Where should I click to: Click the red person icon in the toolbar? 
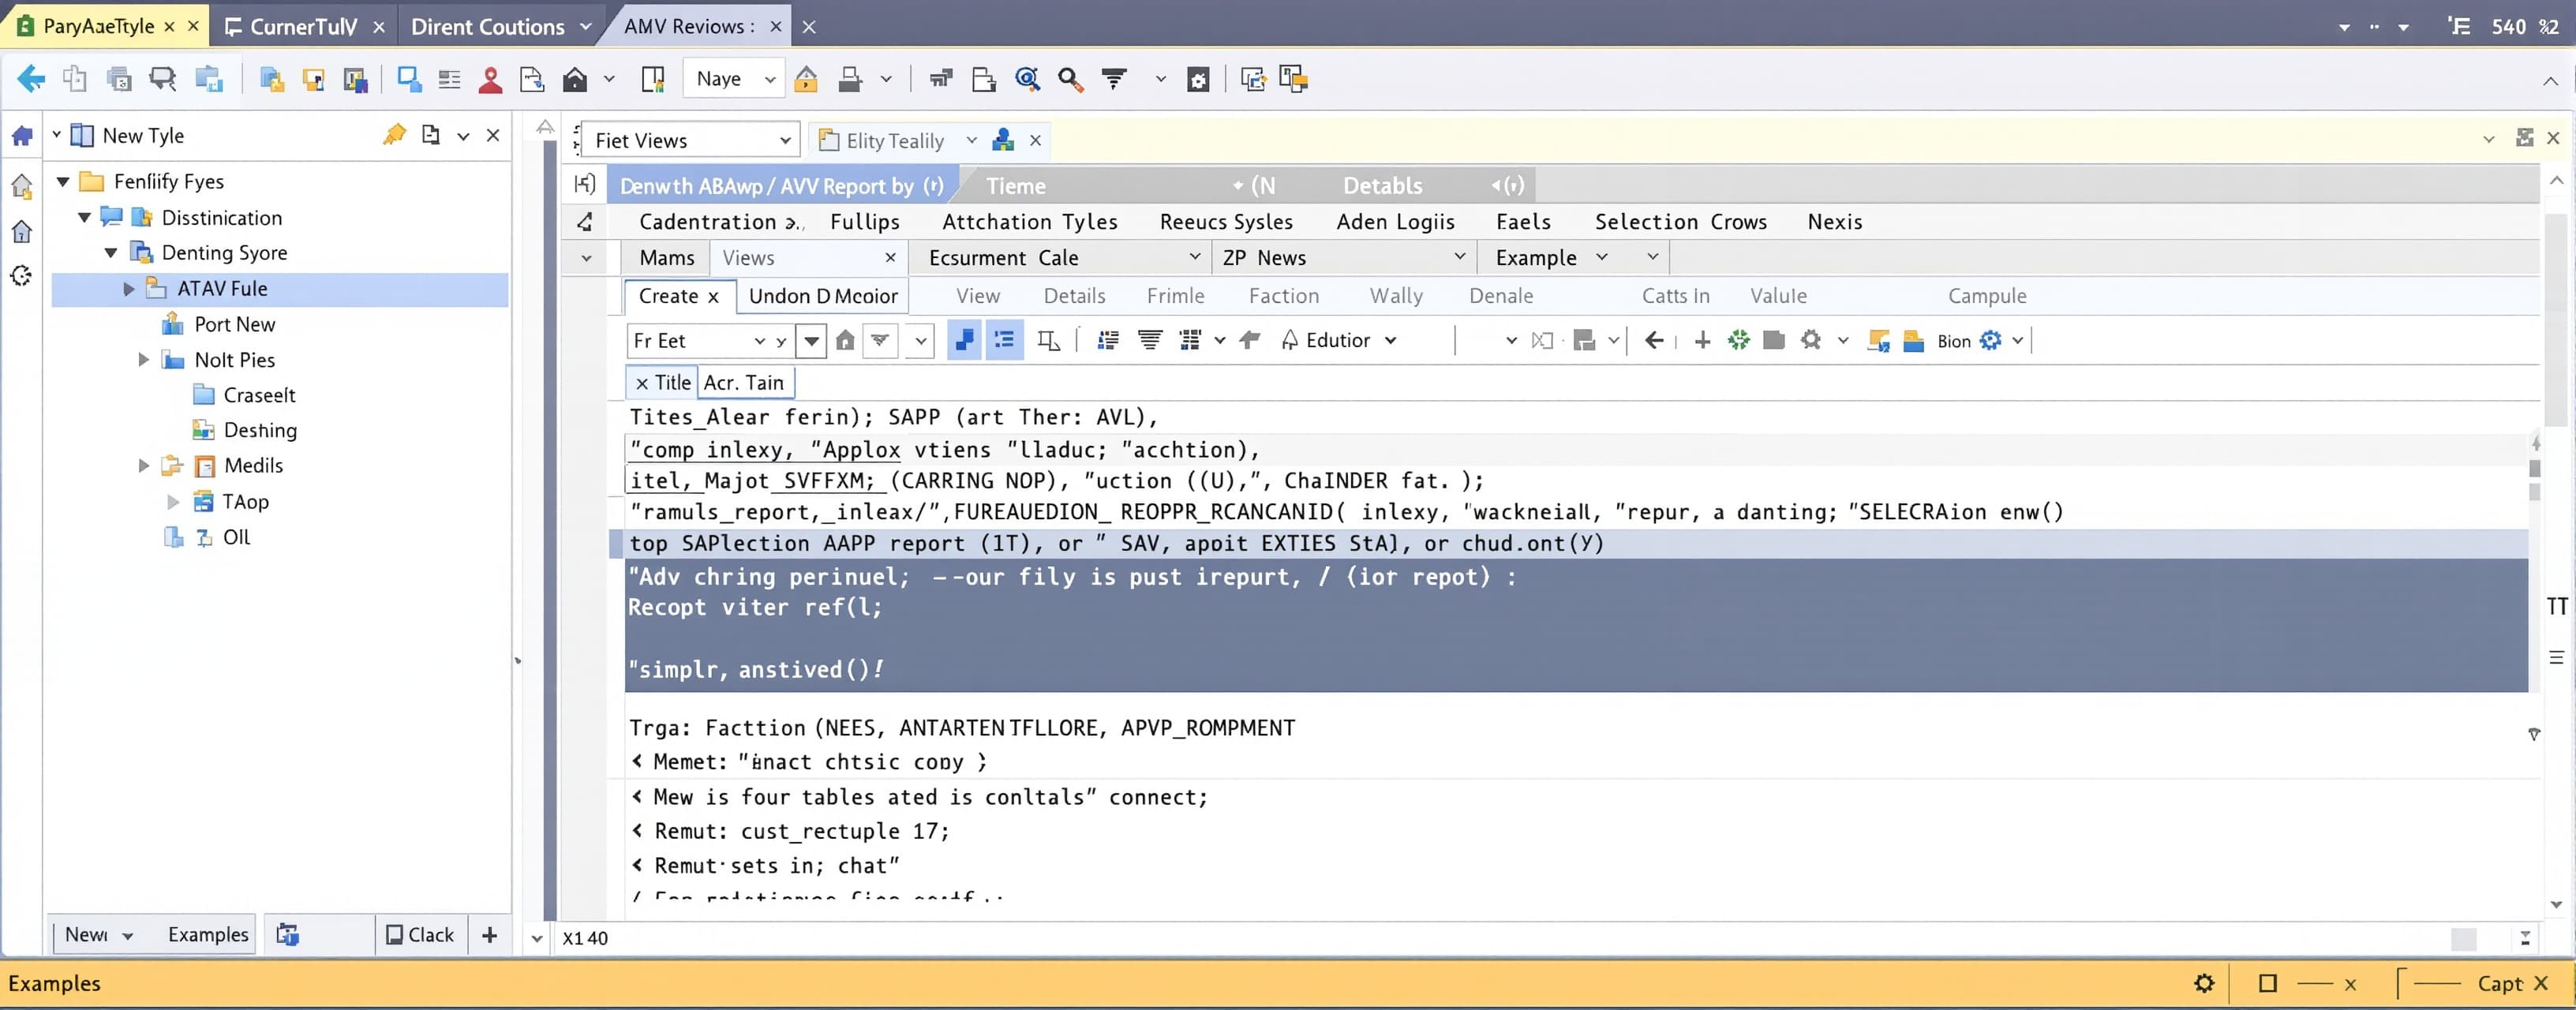pyautogui.click(x=490, y=79)
